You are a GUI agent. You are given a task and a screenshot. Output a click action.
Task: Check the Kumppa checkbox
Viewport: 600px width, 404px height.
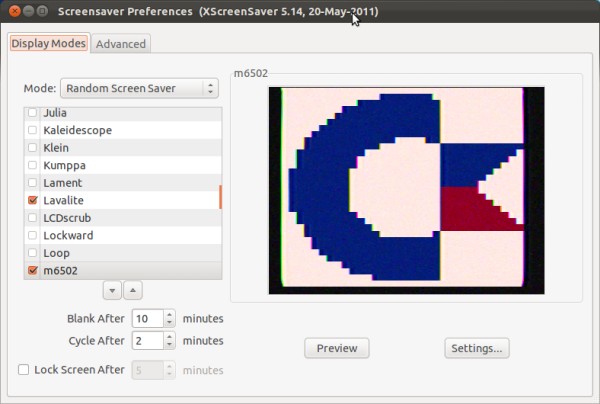pyautogui.click(x=33, y=165)
